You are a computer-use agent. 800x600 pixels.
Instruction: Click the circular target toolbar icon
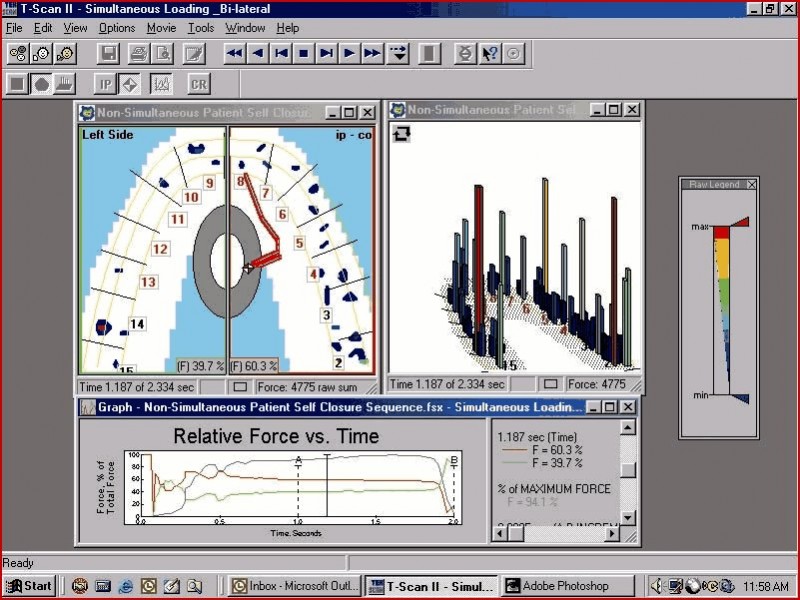[x=514, y=53]
